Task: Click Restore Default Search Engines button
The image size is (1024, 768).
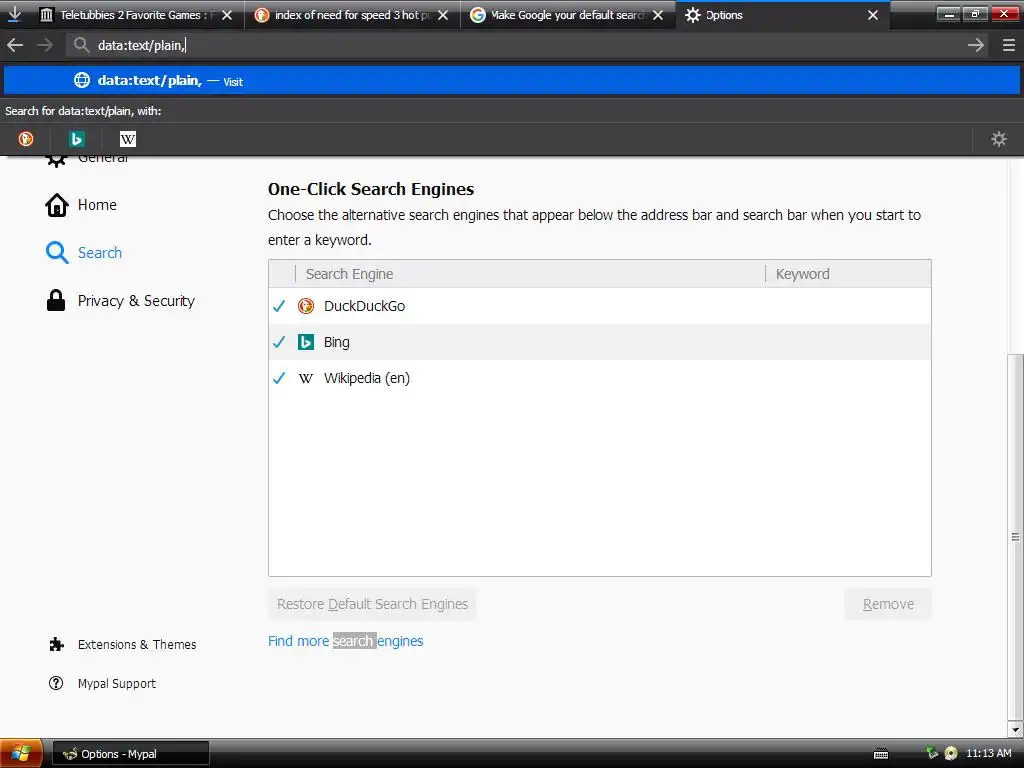Action: point(372,604)
